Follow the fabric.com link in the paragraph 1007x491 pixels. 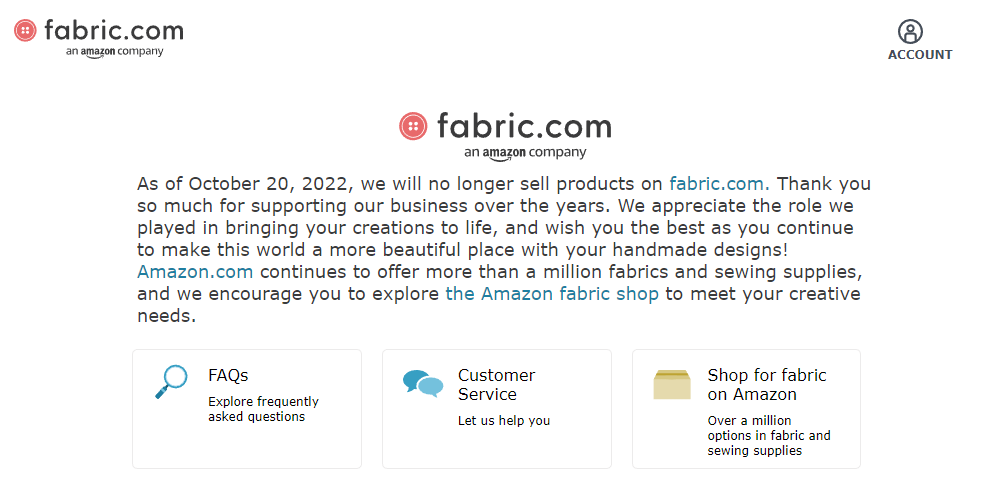(x=719, y=184)
